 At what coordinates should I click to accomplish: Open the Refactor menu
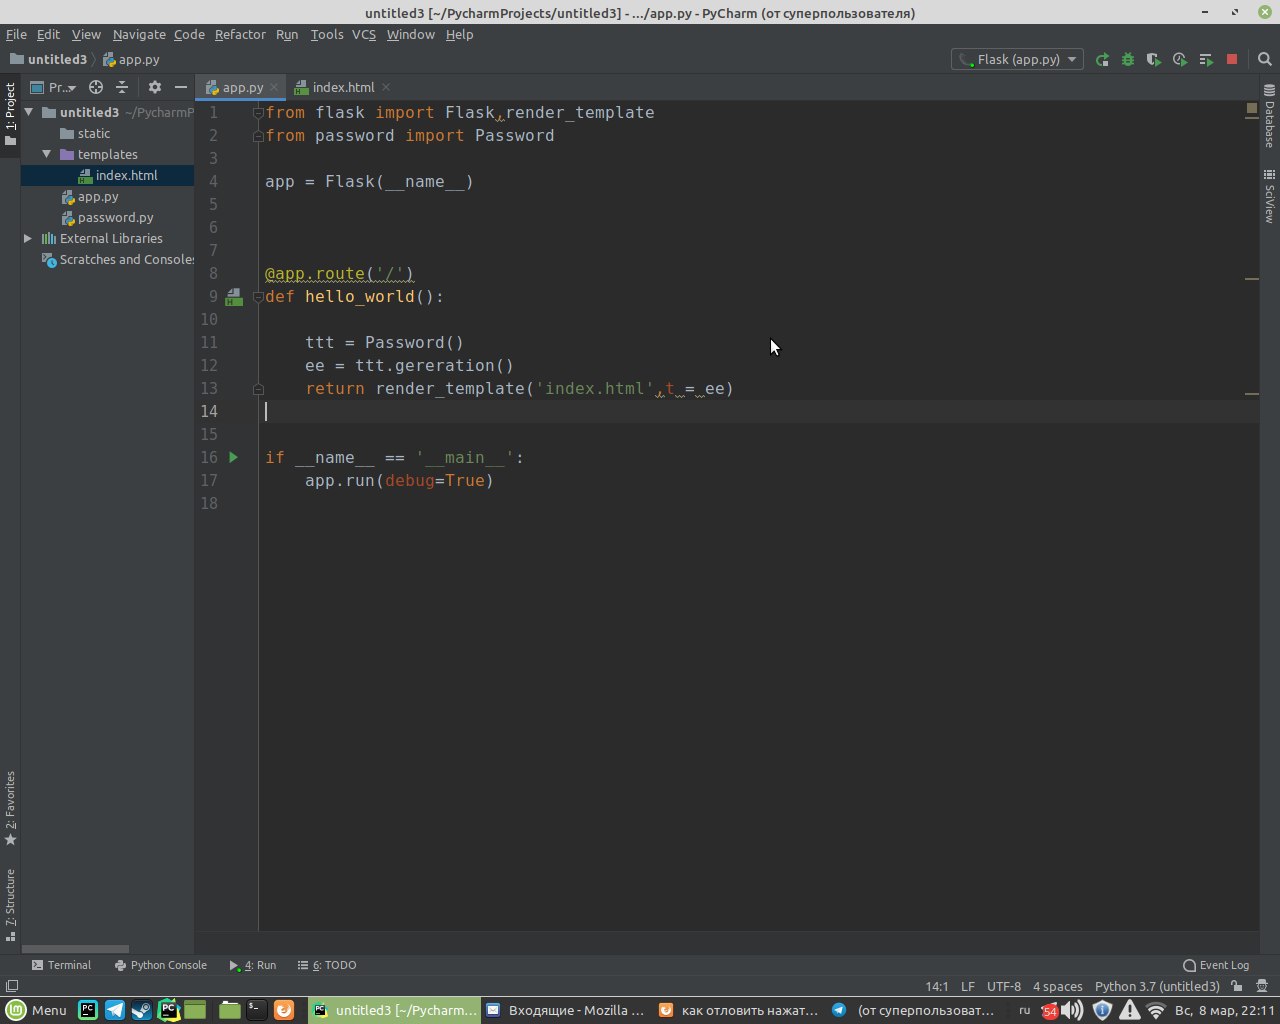pyautogui.click(x=240, y=34)
